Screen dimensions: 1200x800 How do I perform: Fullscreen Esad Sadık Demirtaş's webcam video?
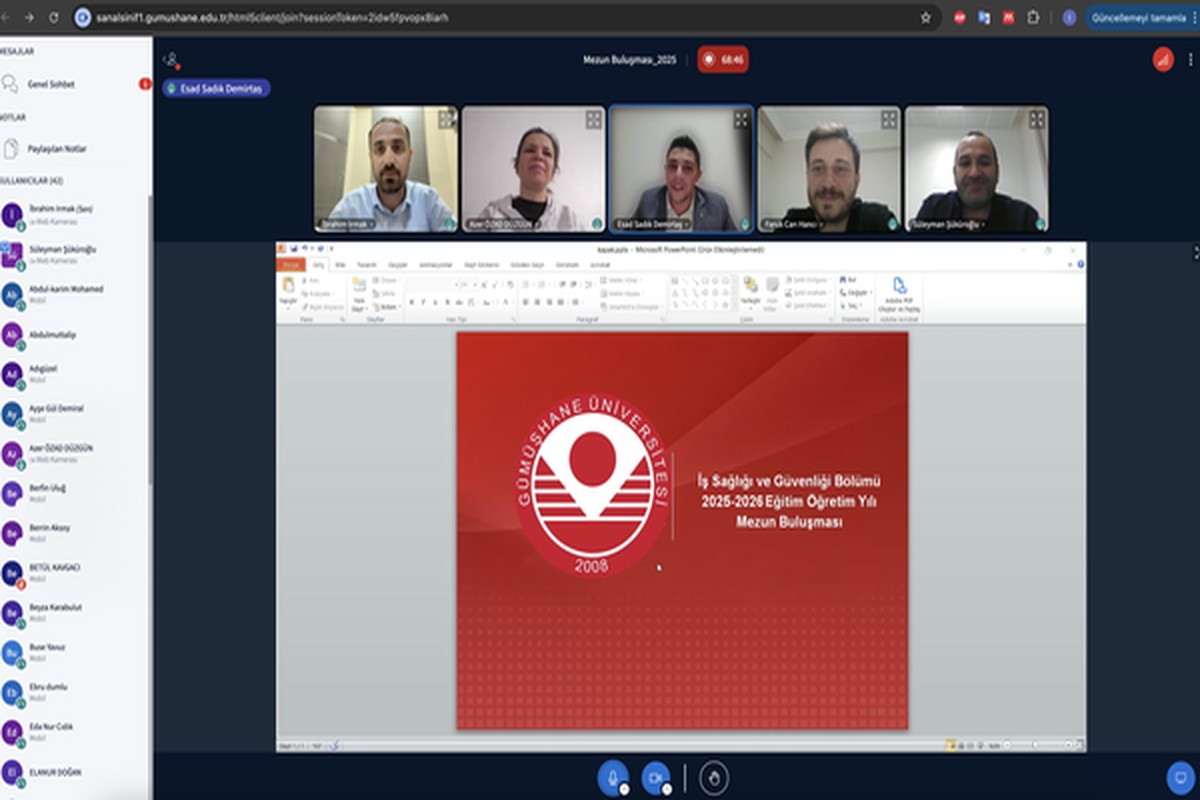click(x=741, y=119)
